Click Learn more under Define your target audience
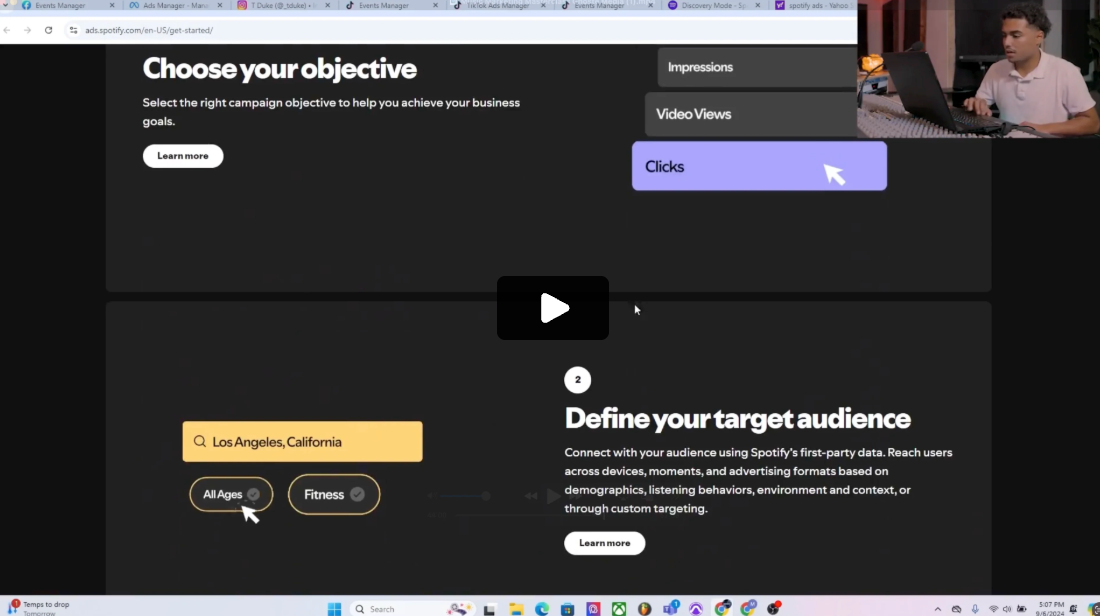The image size is (1100, 616). point(605,543)
